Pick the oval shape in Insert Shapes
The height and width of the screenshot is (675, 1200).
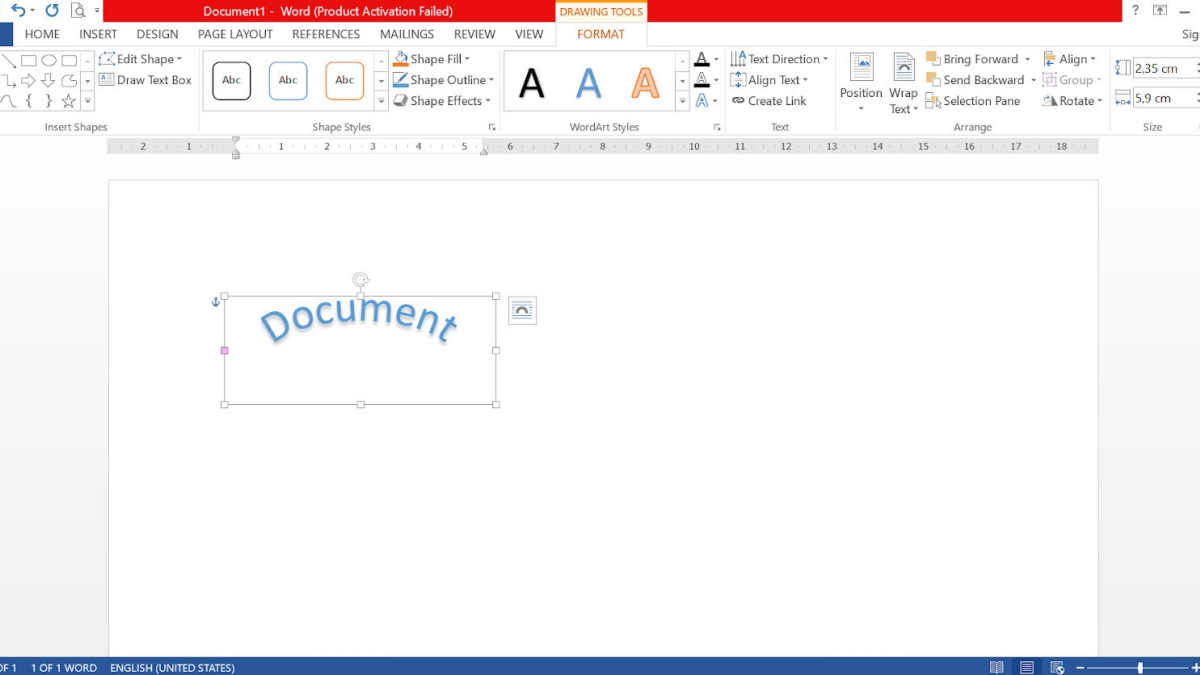click(x=48, y=60)
